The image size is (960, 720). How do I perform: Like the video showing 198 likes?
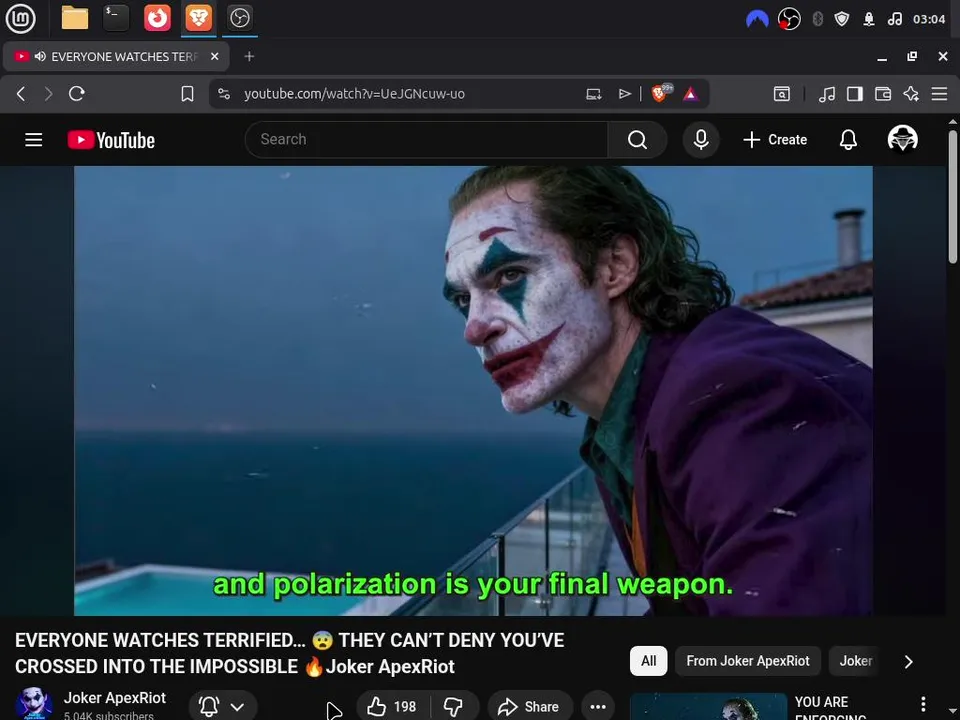point(392,707)
